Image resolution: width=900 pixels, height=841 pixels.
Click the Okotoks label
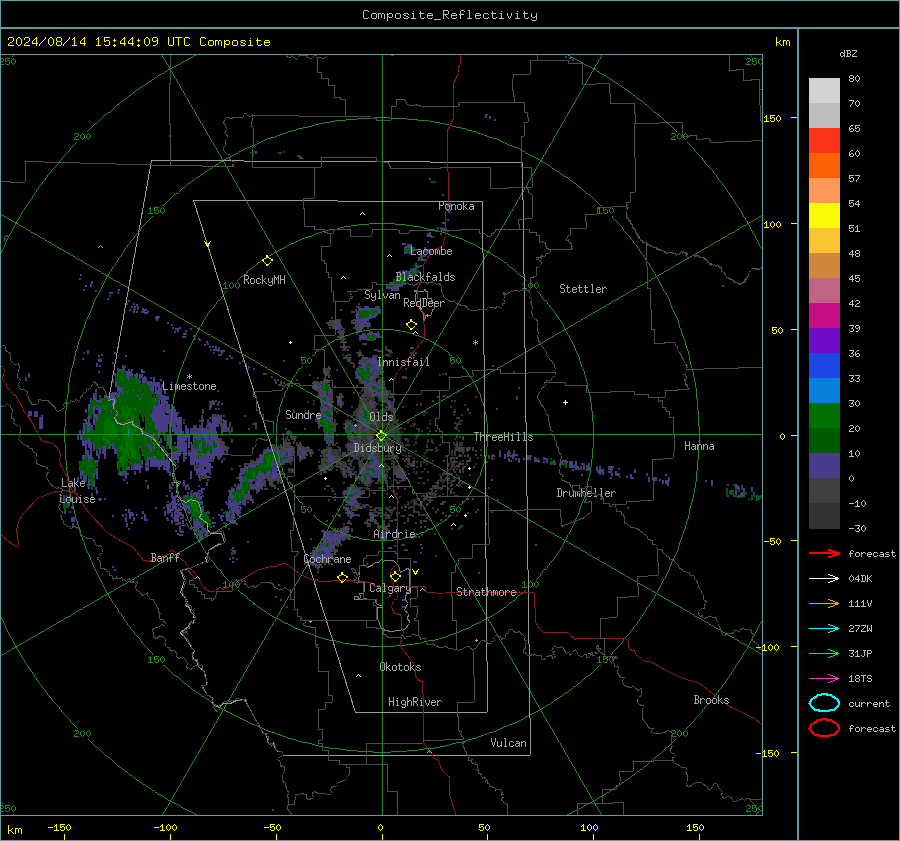point(400,667)
